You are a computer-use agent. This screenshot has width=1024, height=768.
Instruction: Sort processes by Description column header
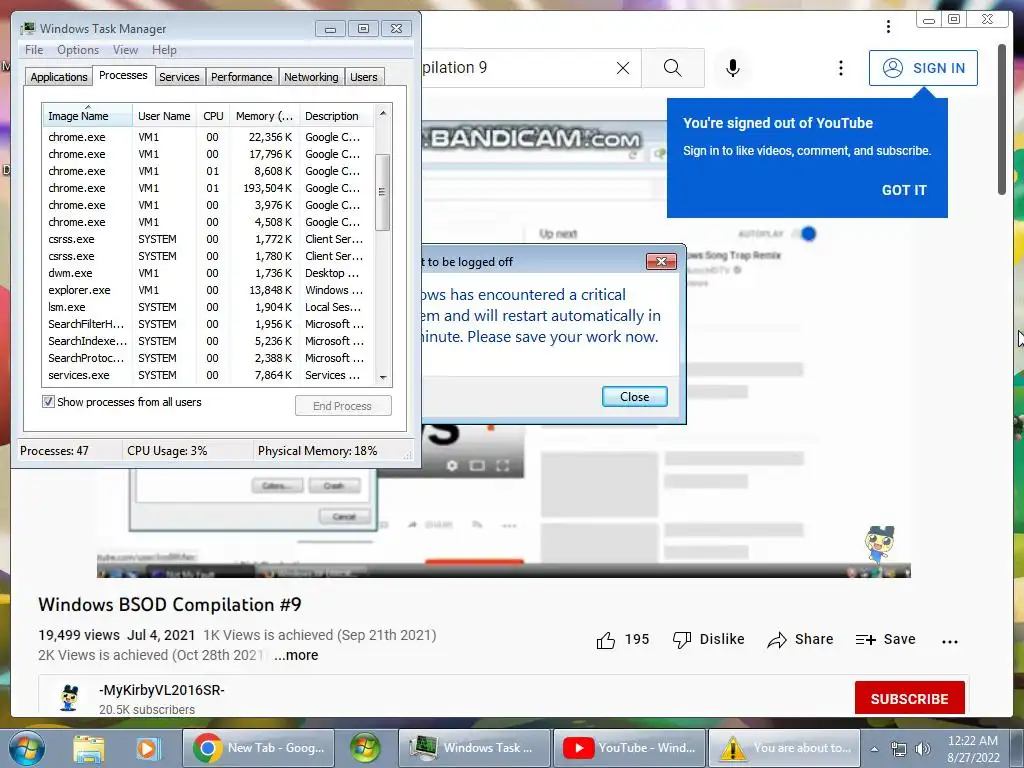point(336,116)
